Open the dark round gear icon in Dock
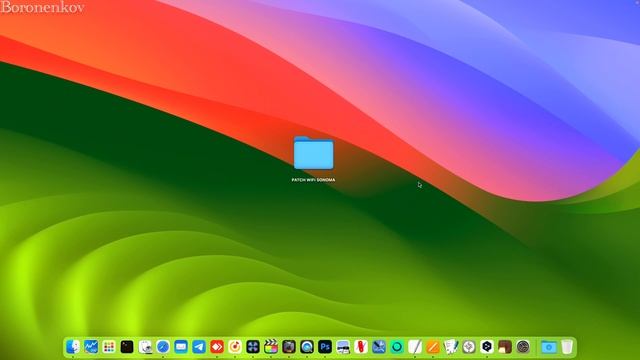The image size is (640, 360). coord(523,347)
